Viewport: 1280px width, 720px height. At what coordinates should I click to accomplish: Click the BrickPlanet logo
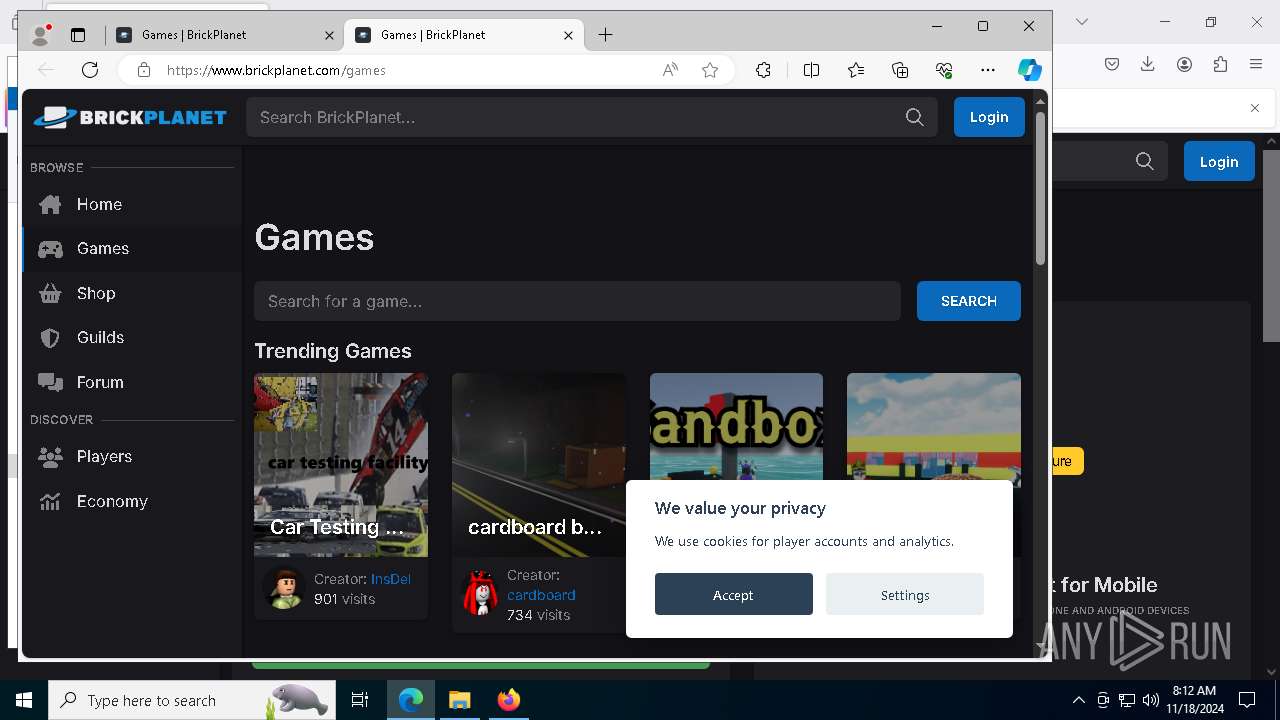click(x=130, y=117)
